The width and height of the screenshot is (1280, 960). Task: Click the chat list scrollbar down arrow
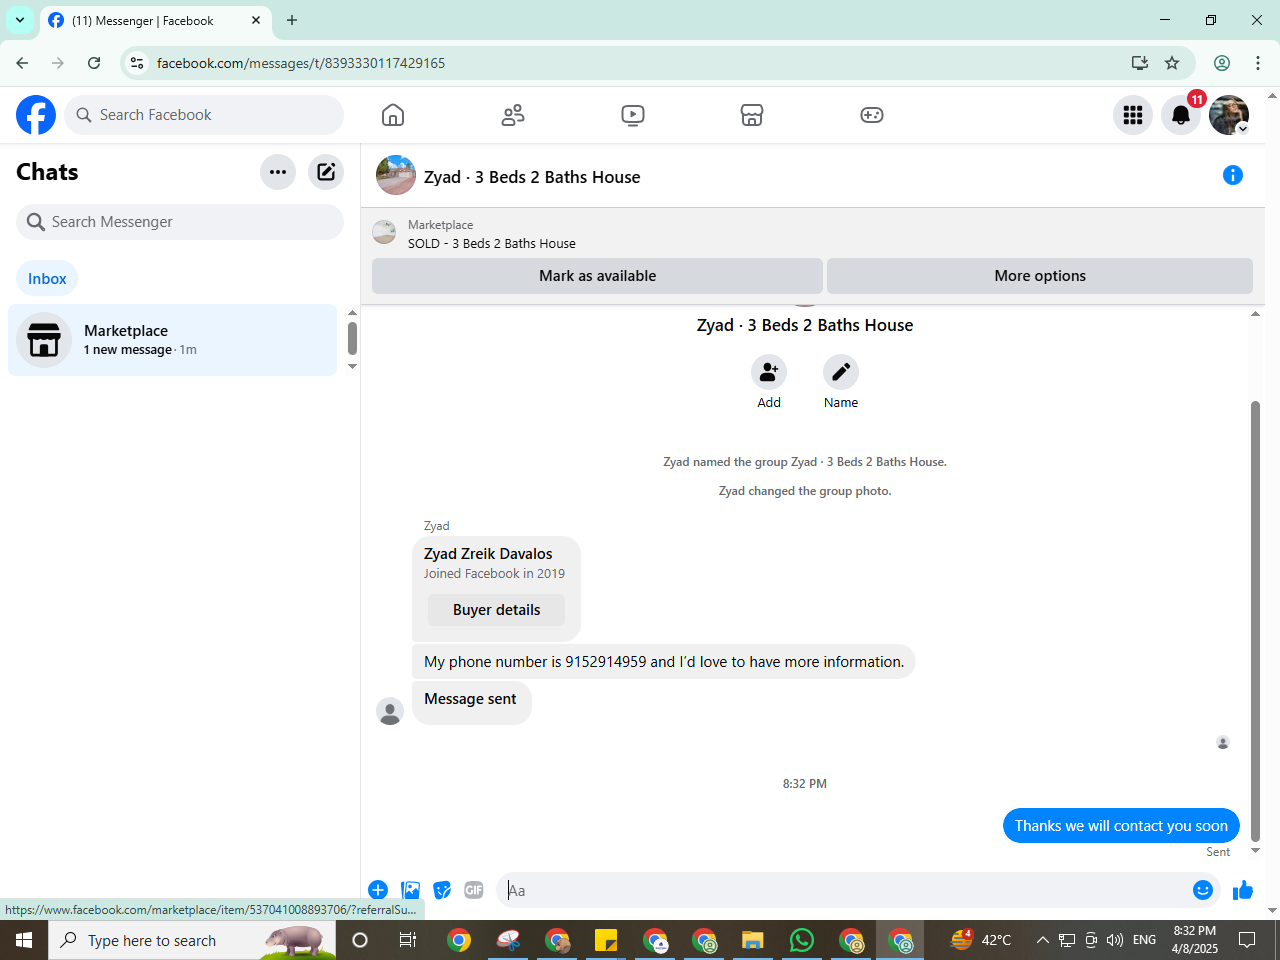pyautogui.click(x=352, y=367)
